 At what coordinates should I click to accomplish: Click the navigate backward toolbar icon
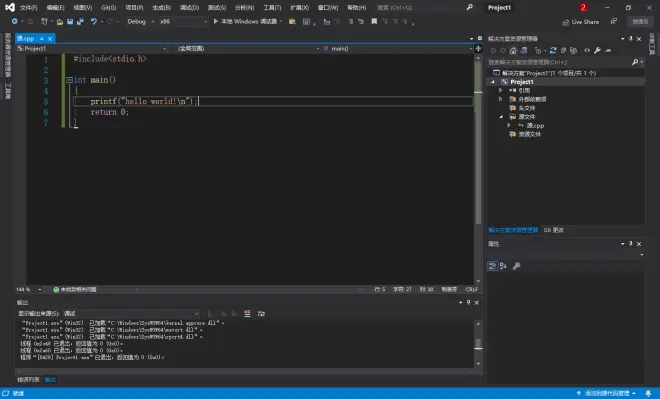(14, 21)
